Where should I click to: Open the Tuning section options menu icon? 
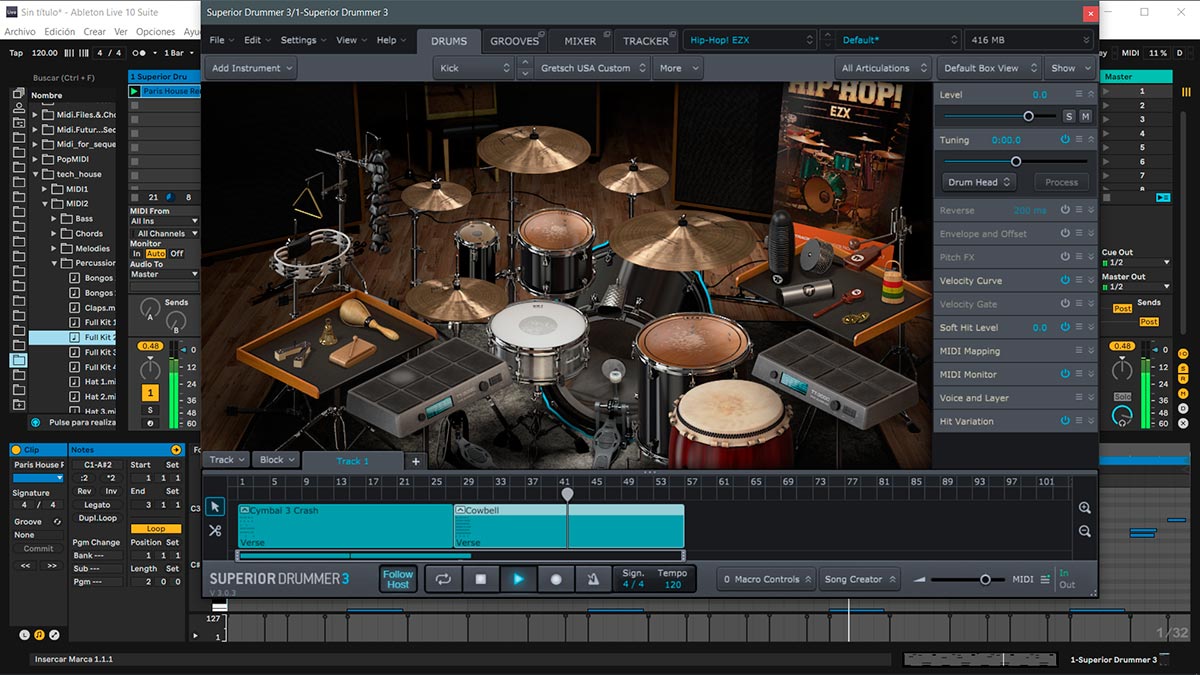1079,140
